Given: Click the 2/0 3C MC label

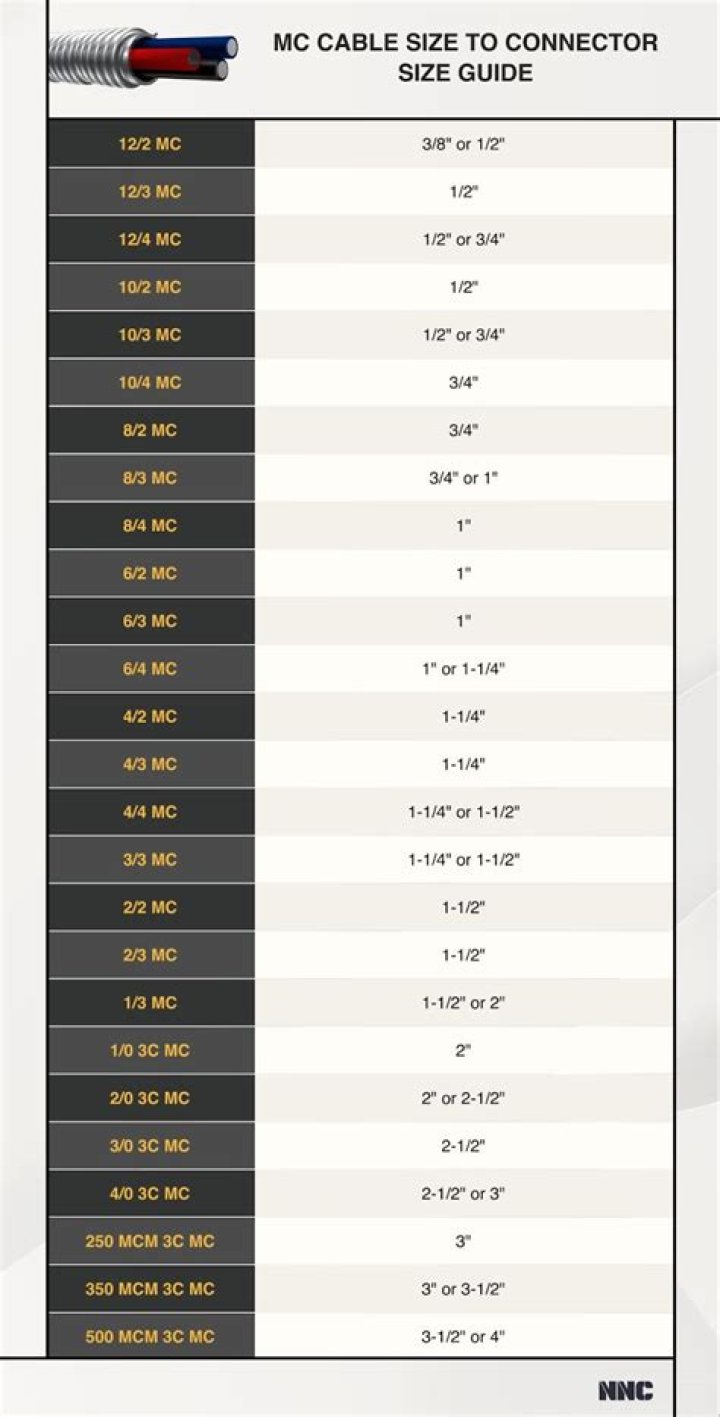Looking at the screenshot, I should click(x=150, y=1098).
